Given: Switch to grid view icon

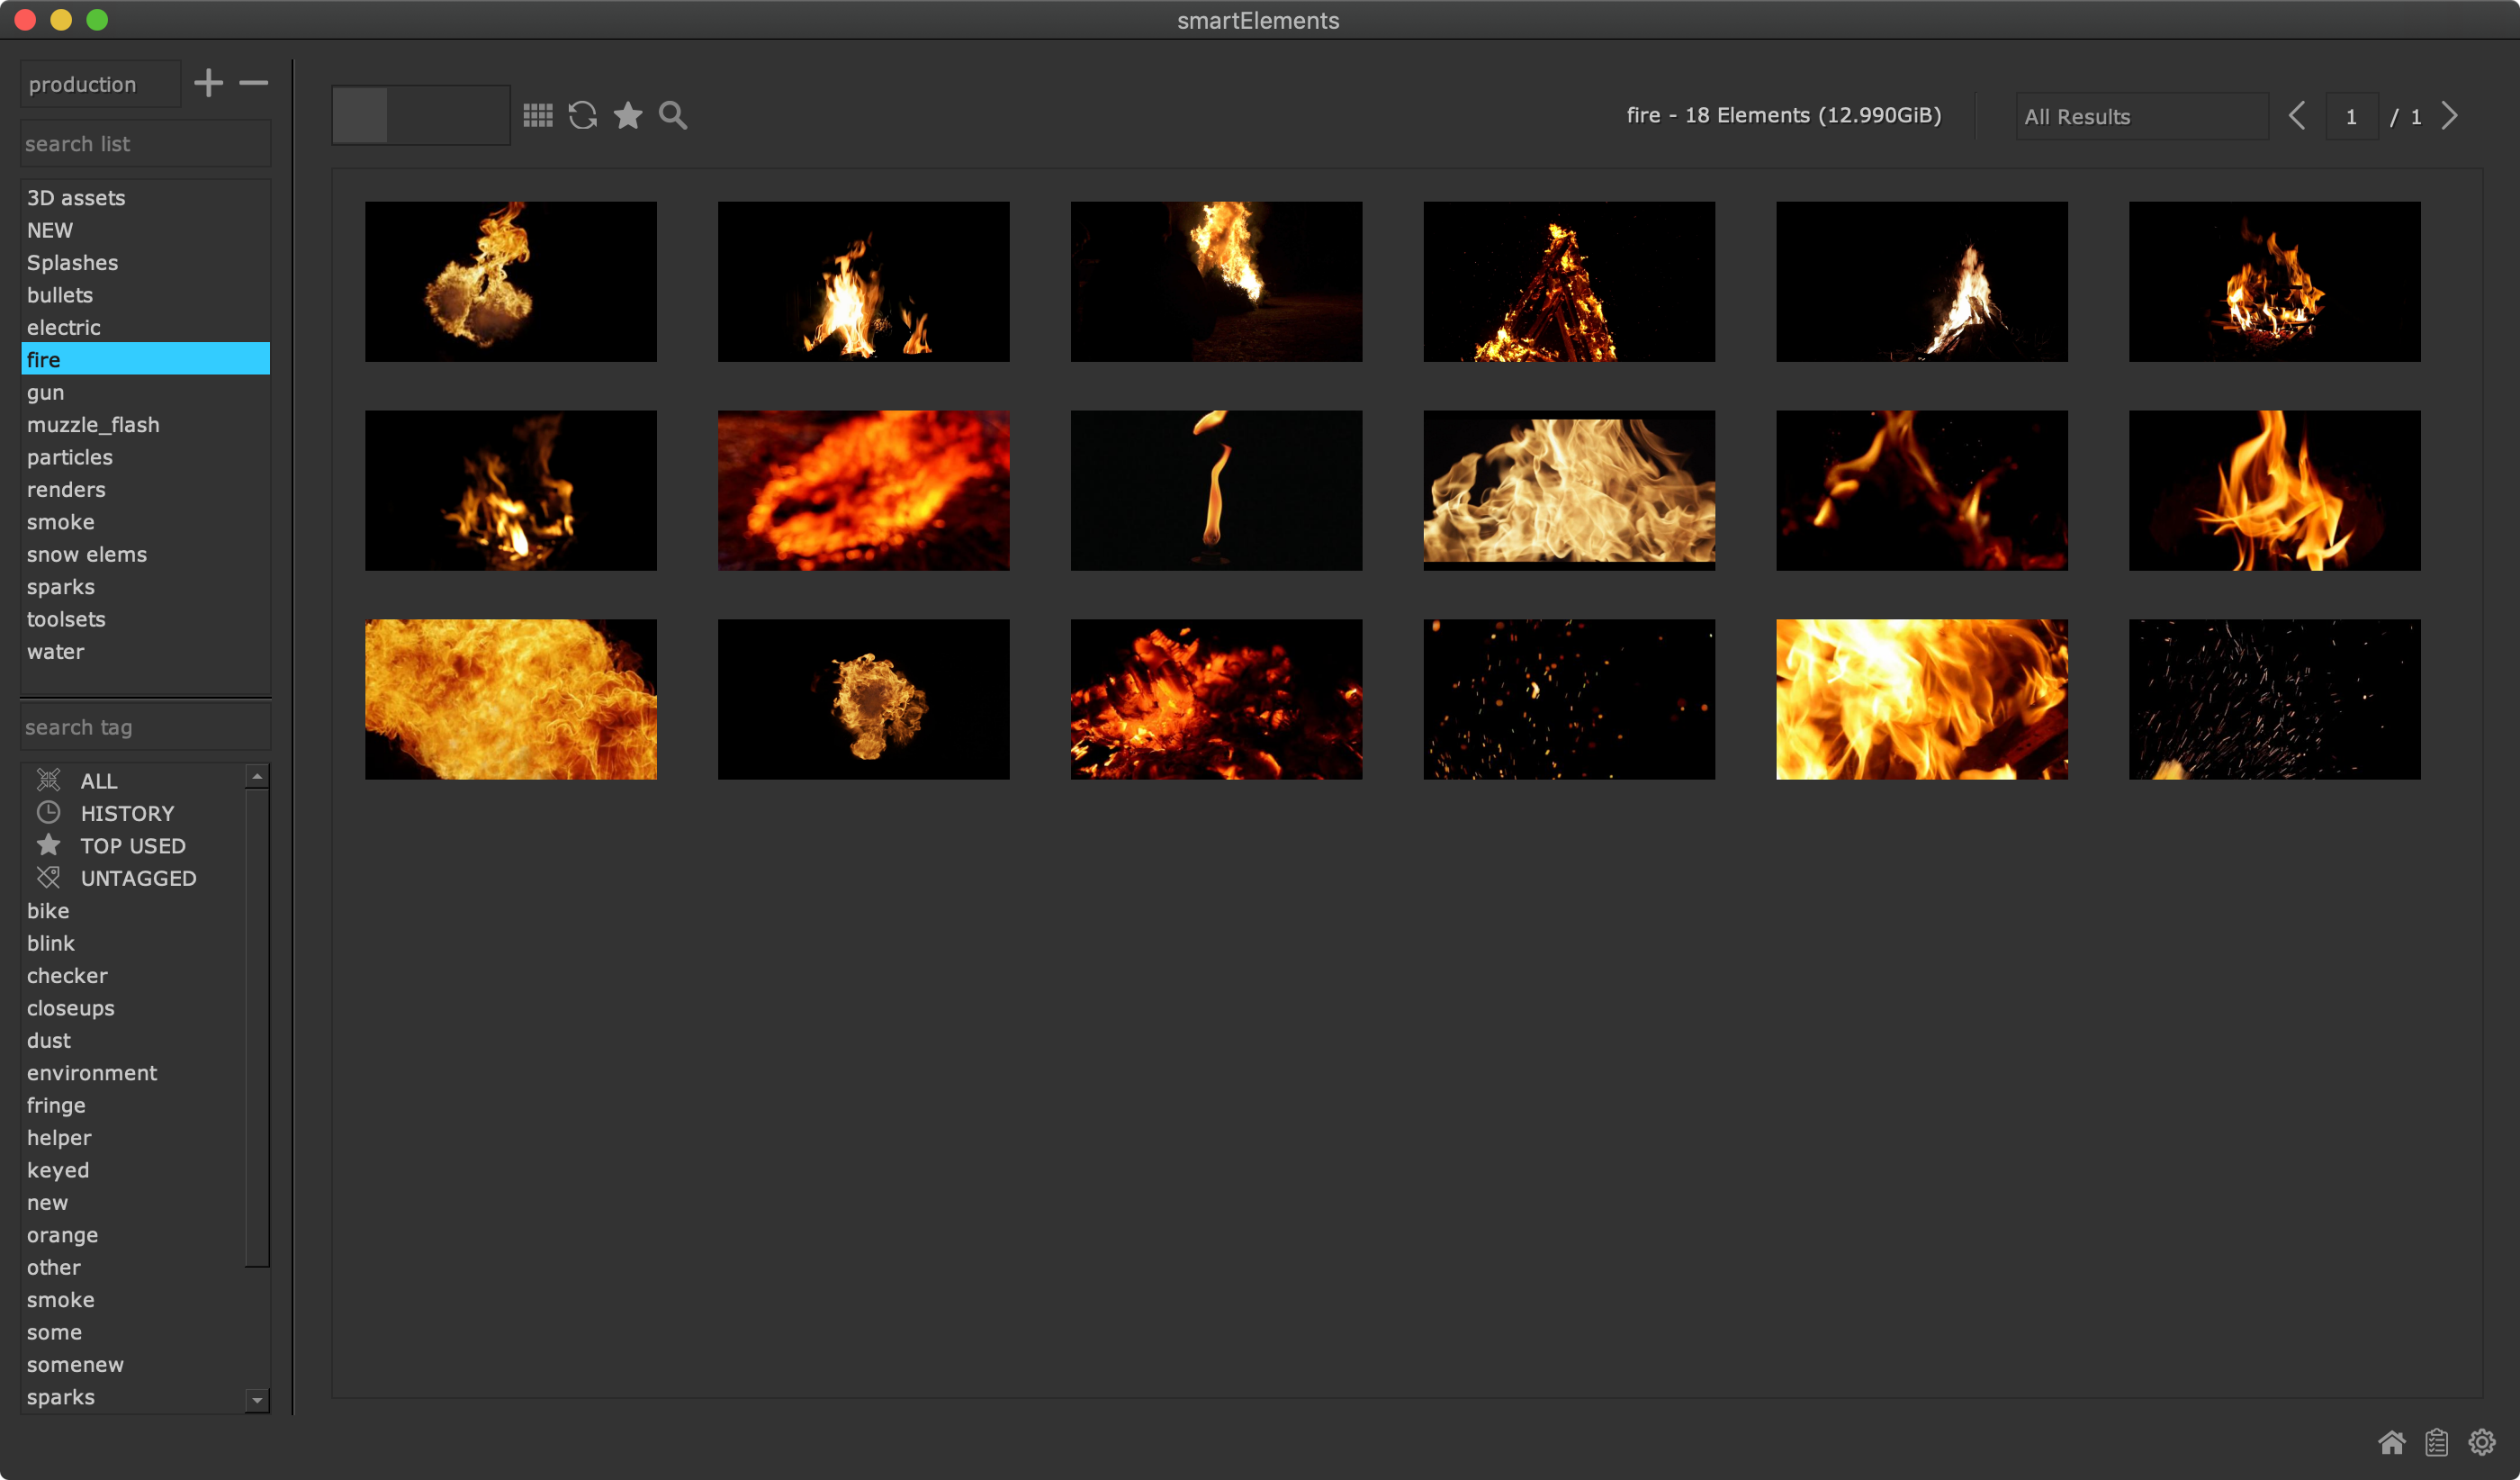Looking at the screenshot, I should coord(538,116).
